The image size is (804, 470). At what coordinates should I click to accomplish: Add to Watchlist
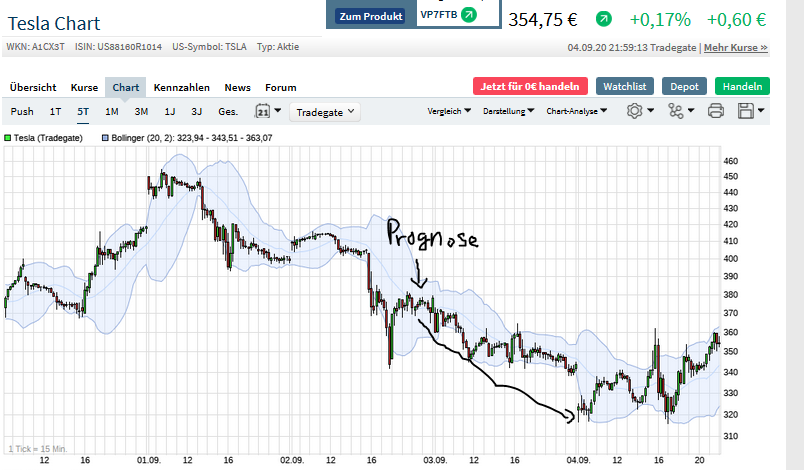(625, 86)
